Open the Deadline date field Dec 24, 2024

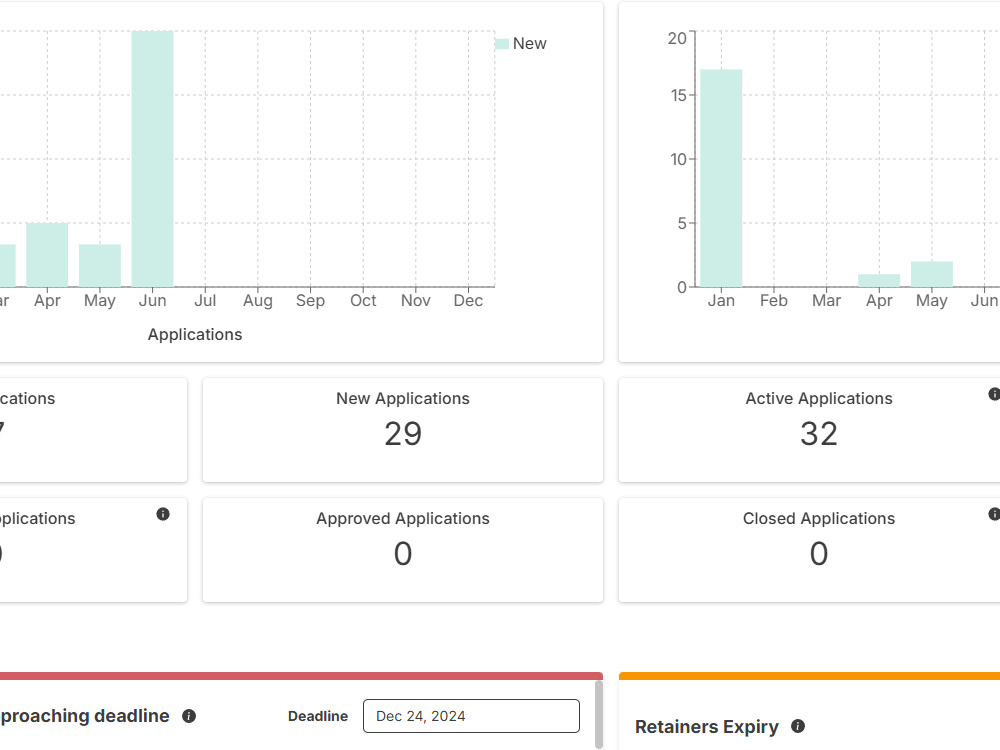[x=471, y=716]
